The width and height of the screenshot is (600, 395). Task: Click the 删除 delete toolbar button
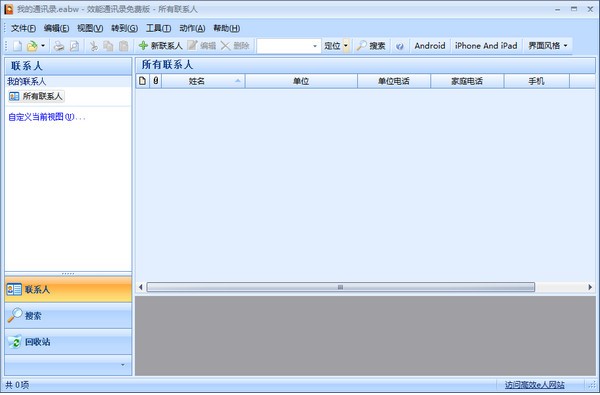click(235, 46)
